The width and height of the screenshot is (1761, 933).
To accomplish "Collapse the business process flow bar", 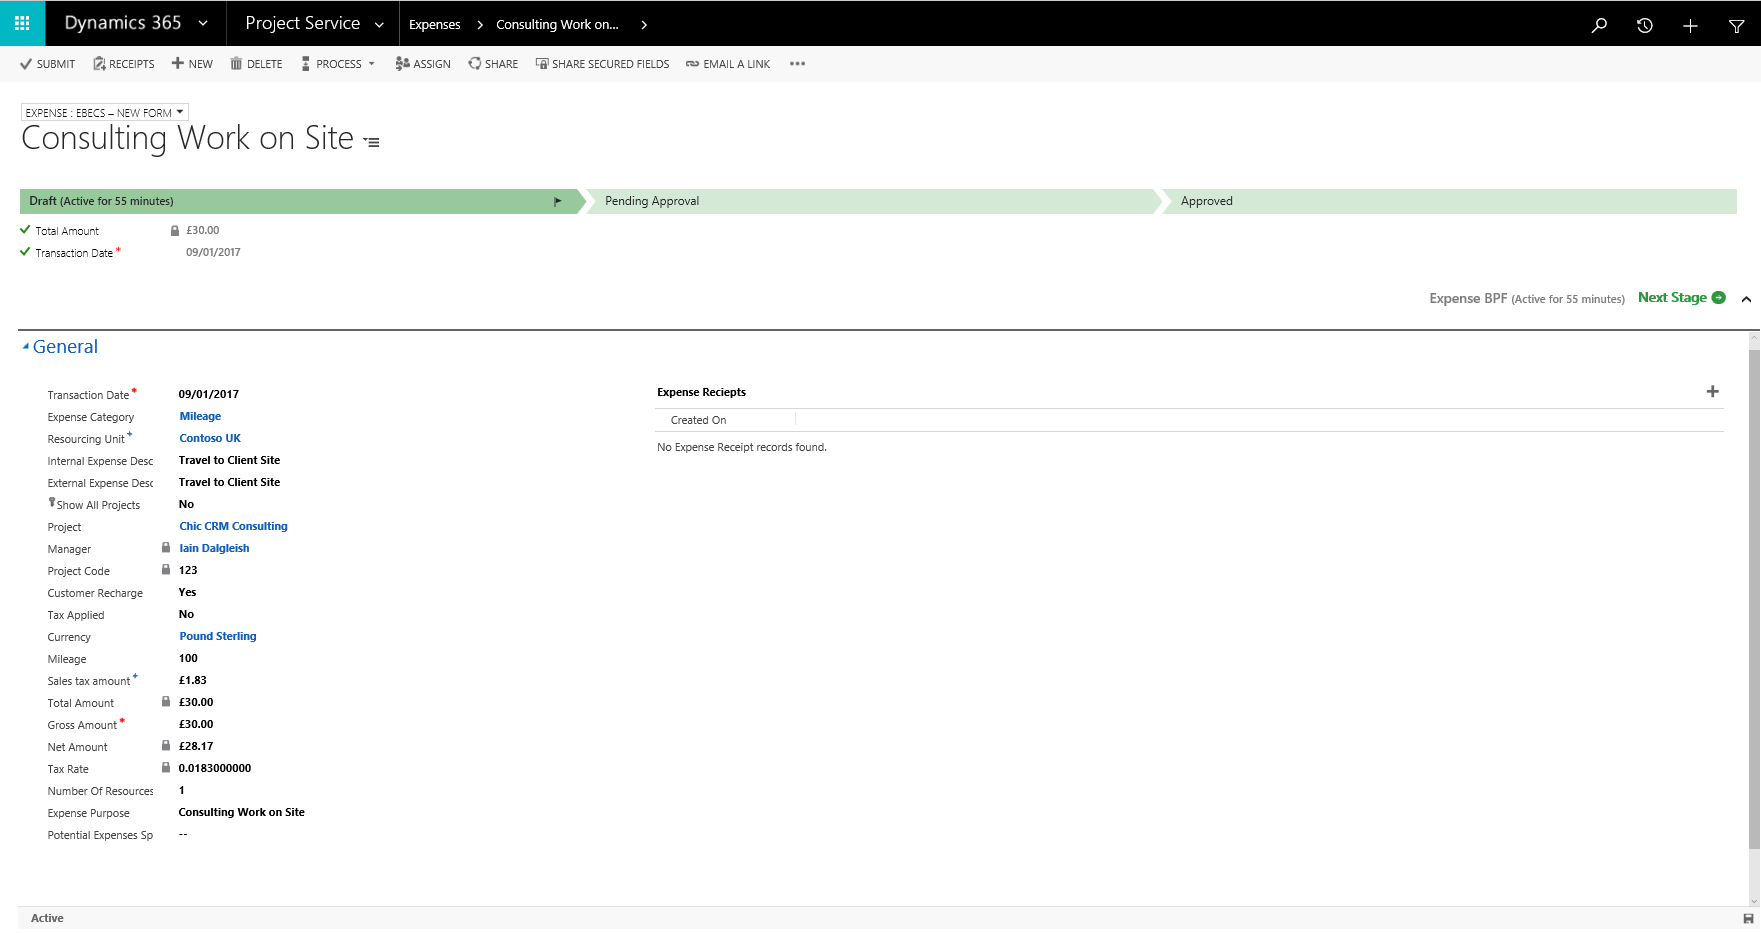I will [1746, 299].
